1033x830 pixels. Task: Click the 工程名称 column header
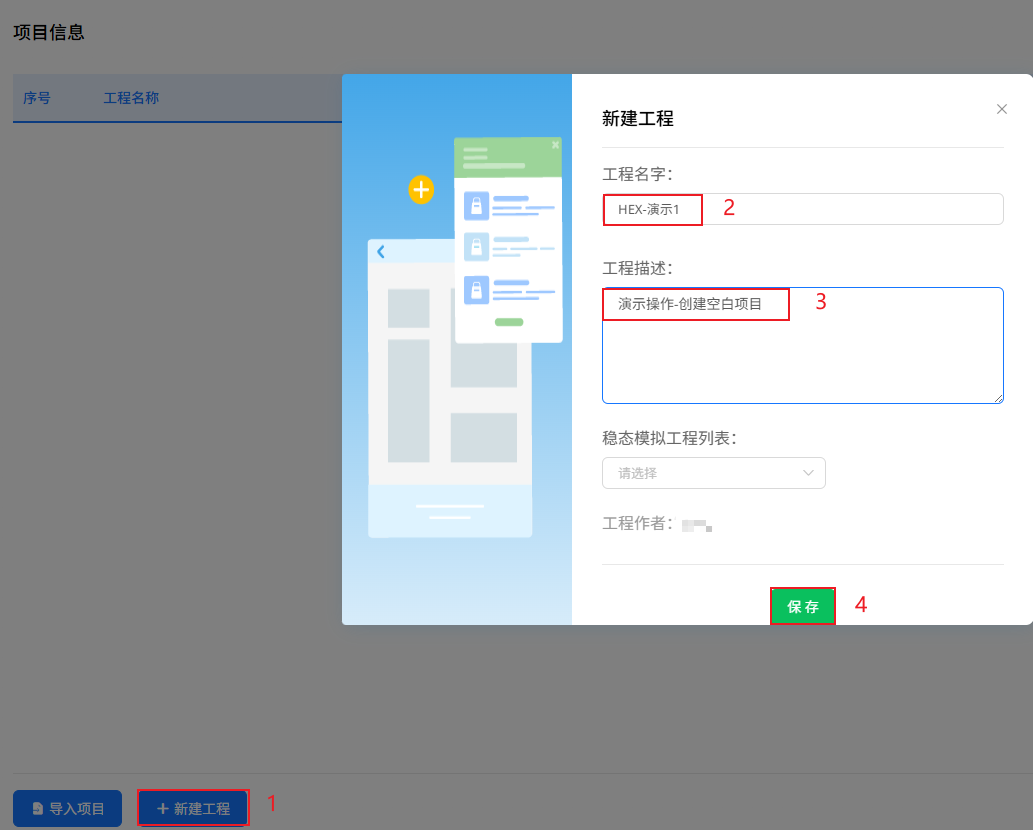tap(131, 98)
